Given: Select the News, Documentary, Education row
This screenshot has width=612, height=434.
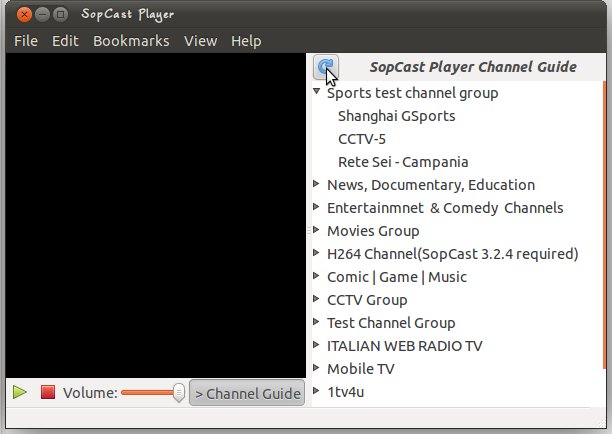Looking at the screenshot, I should (457, 185).
